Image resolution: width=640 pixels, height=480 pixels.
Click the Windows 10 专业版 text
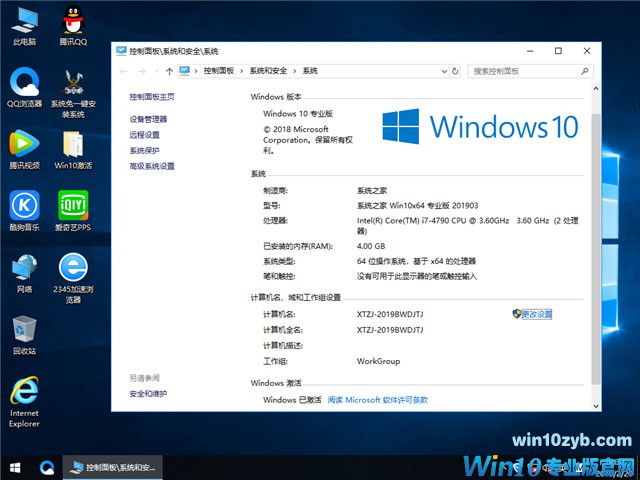click(298, 113)
